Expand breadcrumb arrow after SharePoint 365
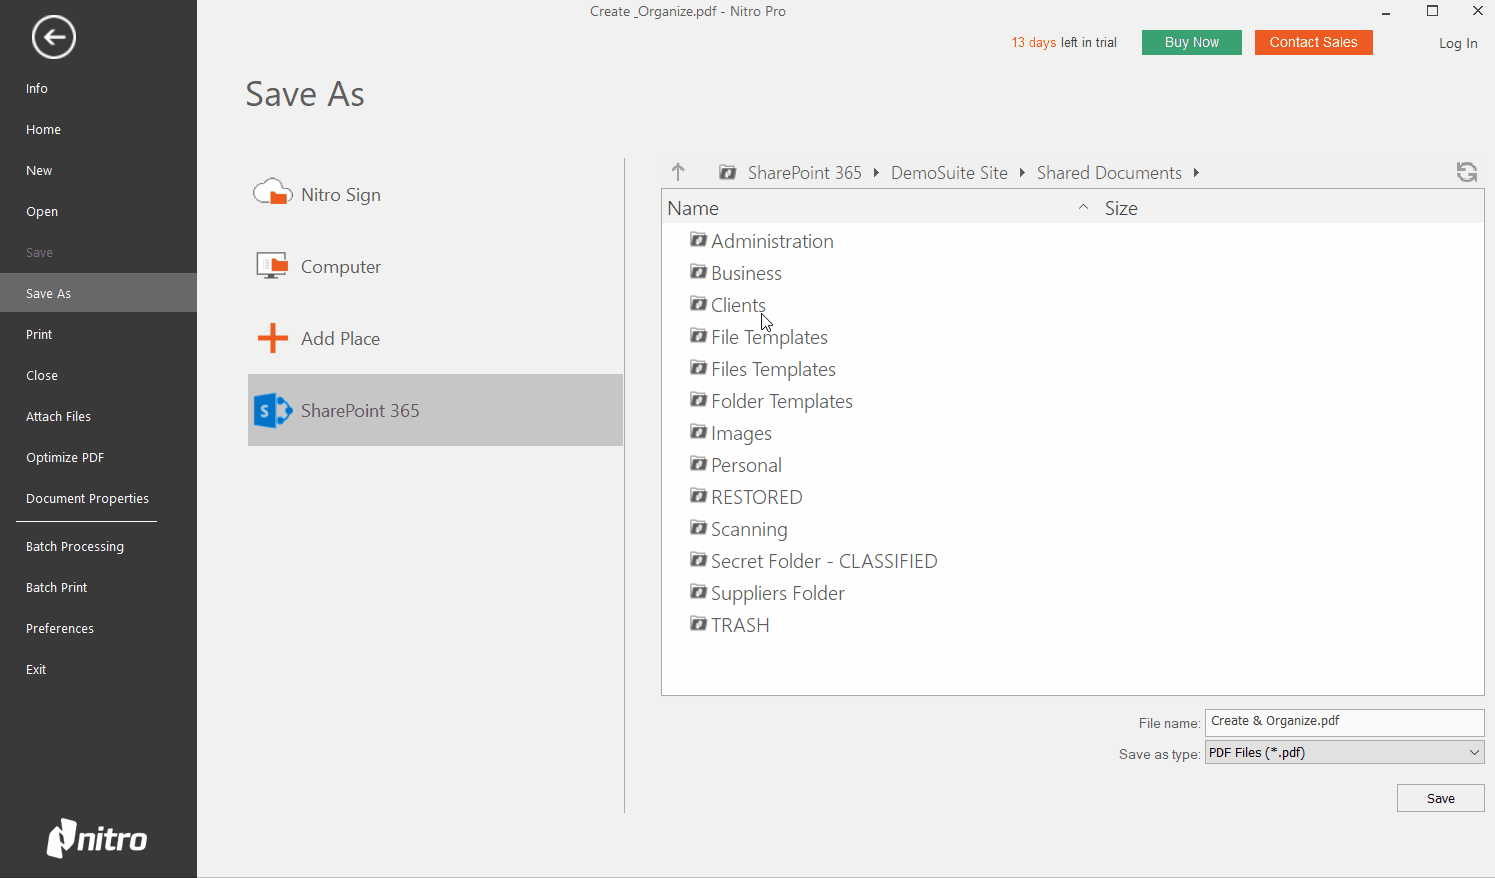 pyautogui.click(x=876, y=173)
